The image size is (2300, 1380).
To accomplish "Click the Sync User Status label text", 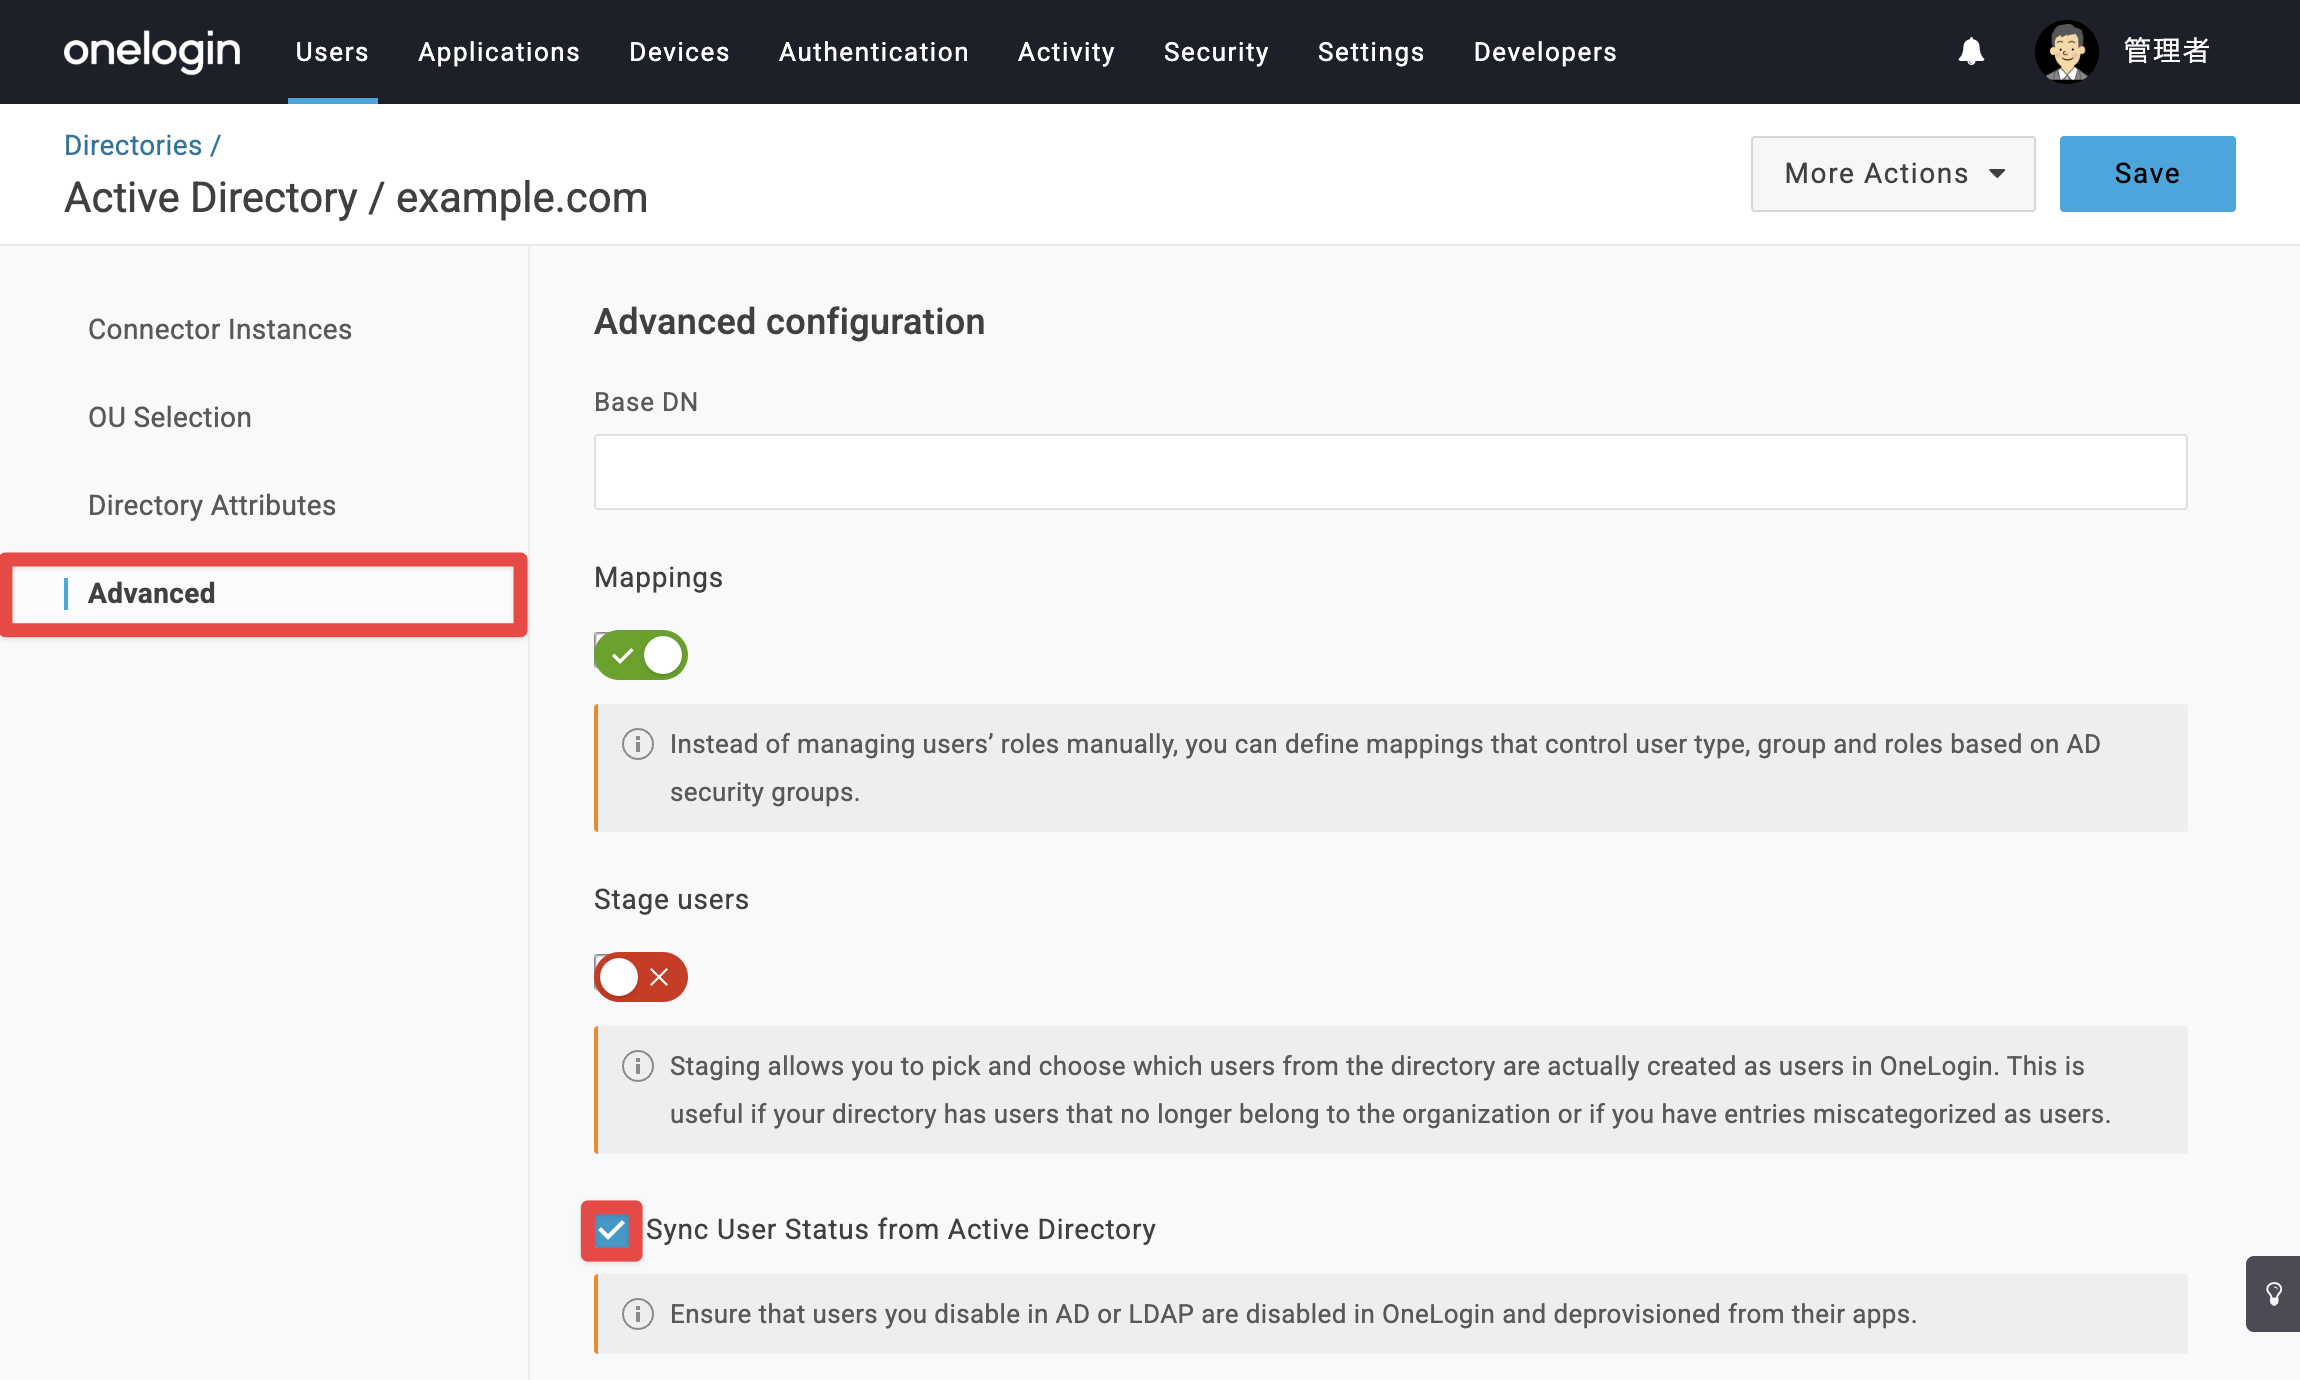I will (x=900, y=1229).
